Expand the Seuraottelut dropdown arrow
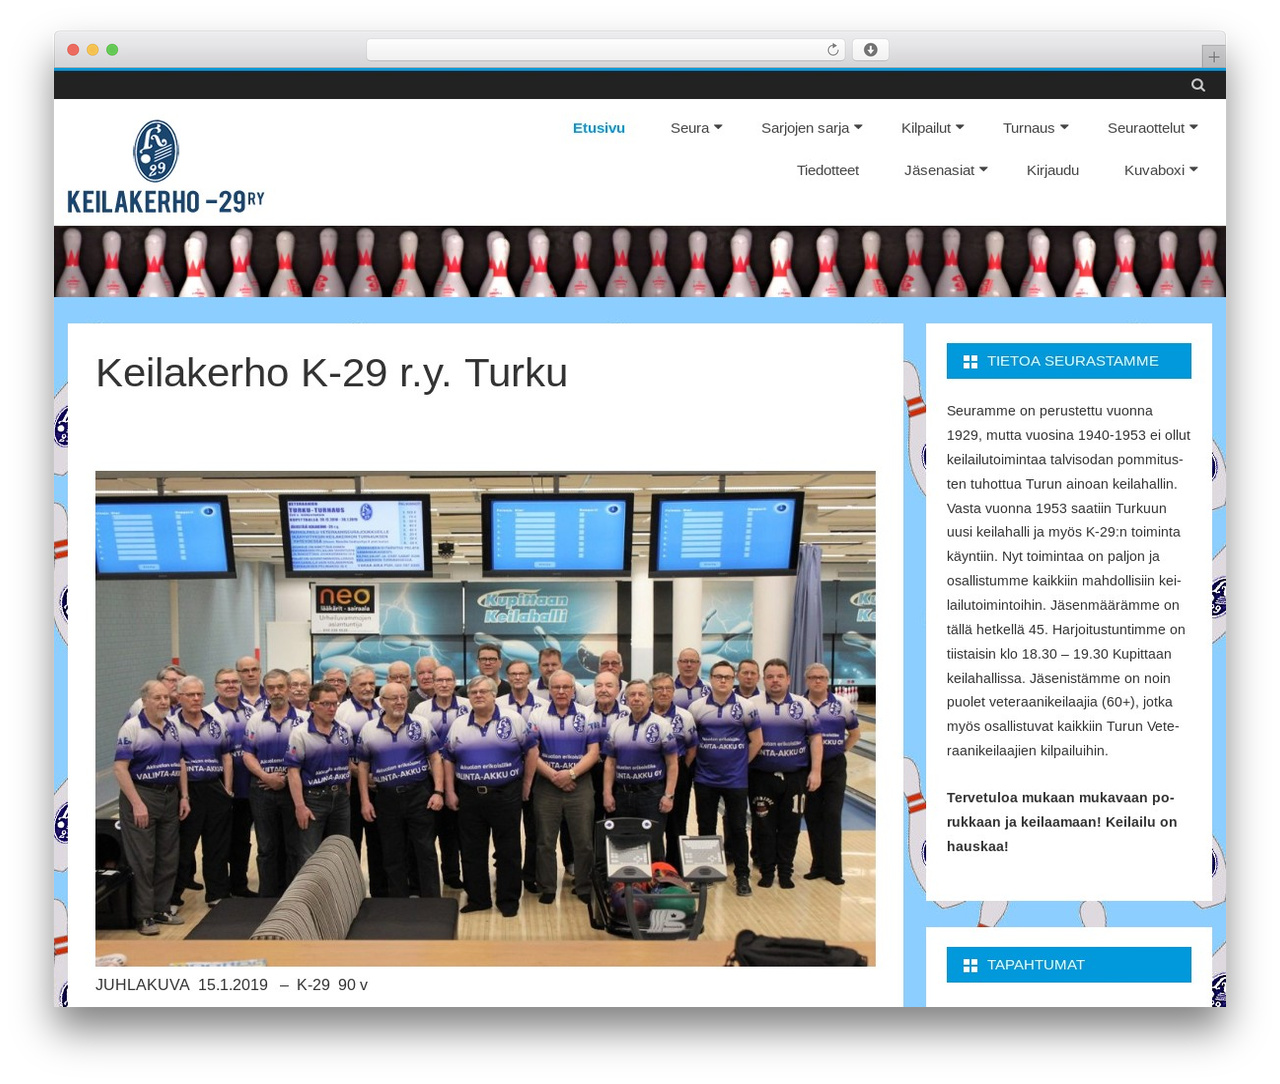 (1193, 127)
